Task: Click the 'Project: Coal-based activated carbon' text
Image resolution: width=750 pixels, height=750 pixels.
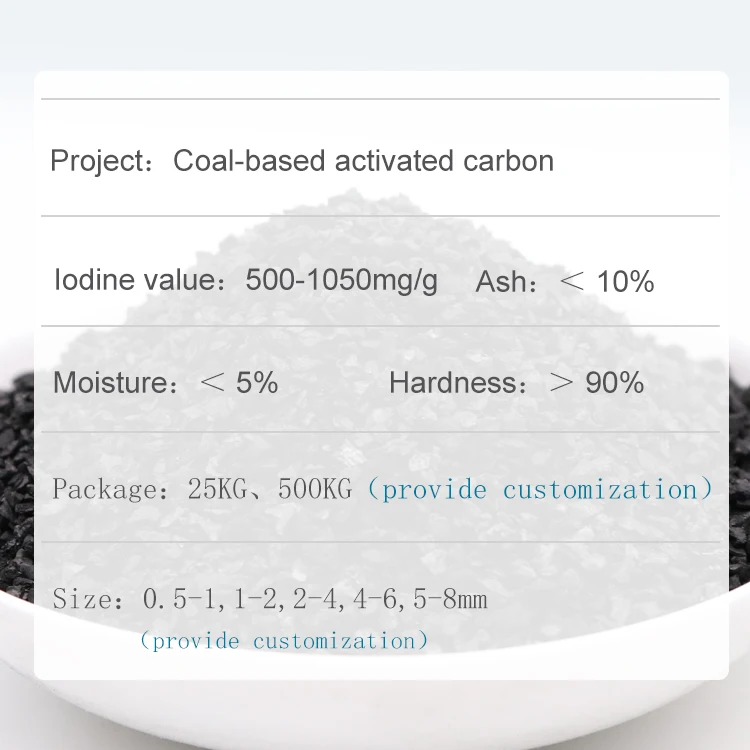Action: [301, 160]
